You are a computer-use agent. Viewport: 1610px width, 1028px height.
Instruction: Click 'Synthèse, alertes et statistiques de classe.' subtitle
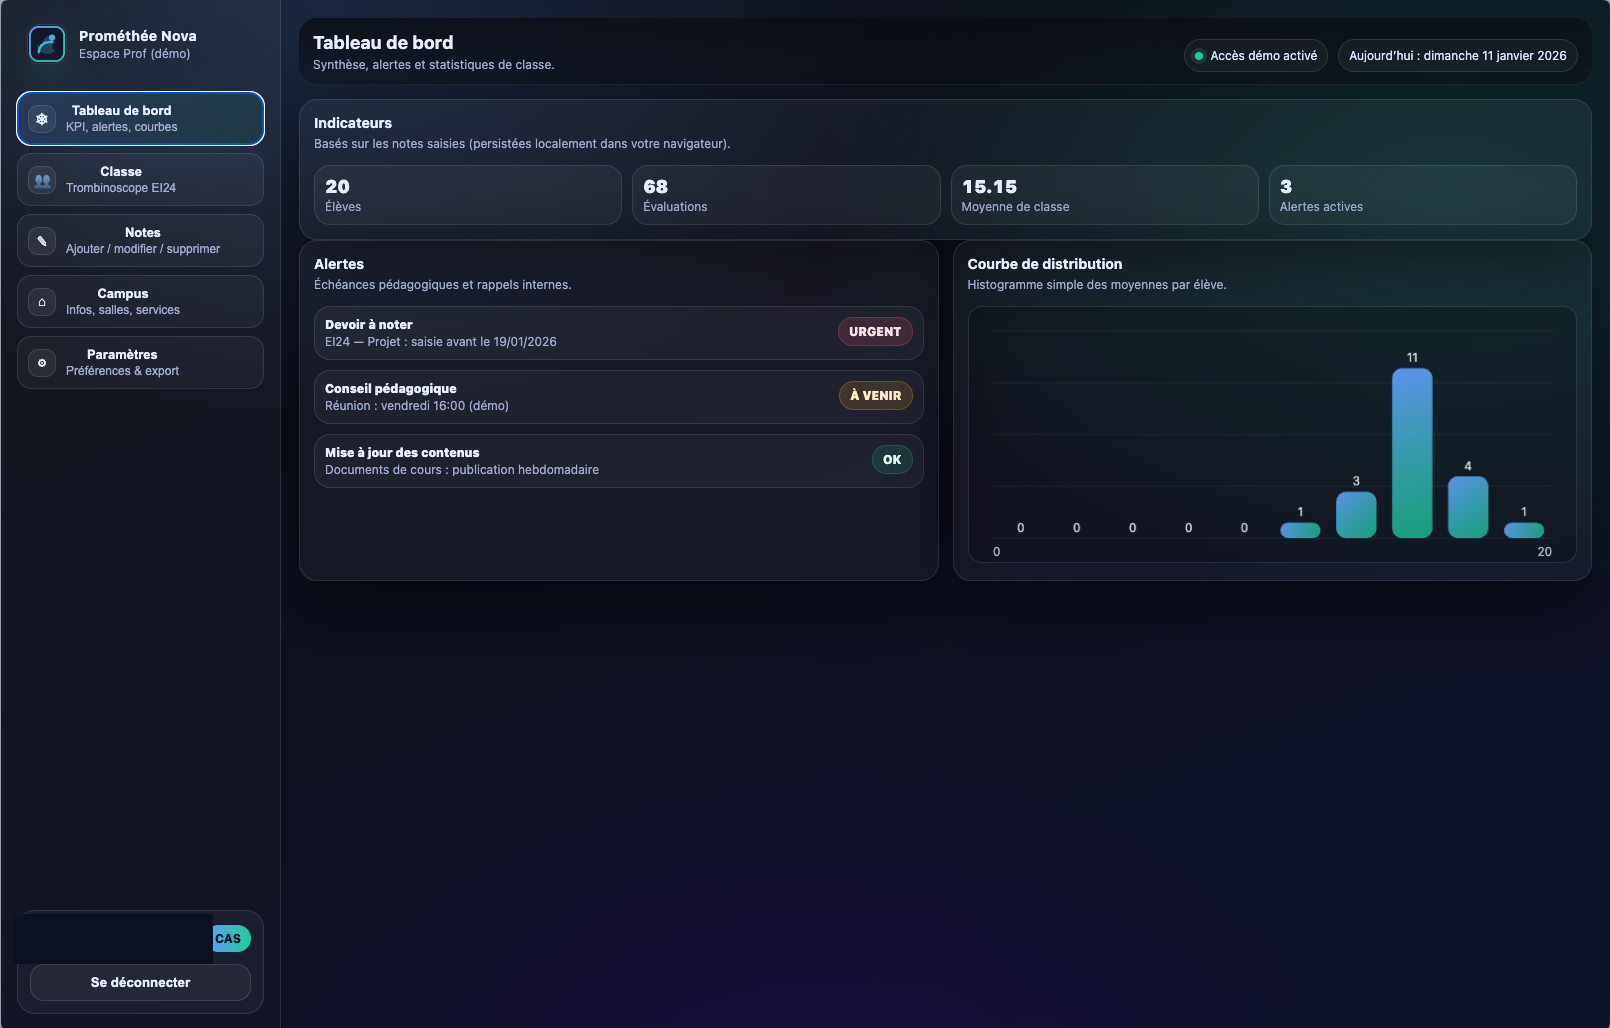pos(434,65)
